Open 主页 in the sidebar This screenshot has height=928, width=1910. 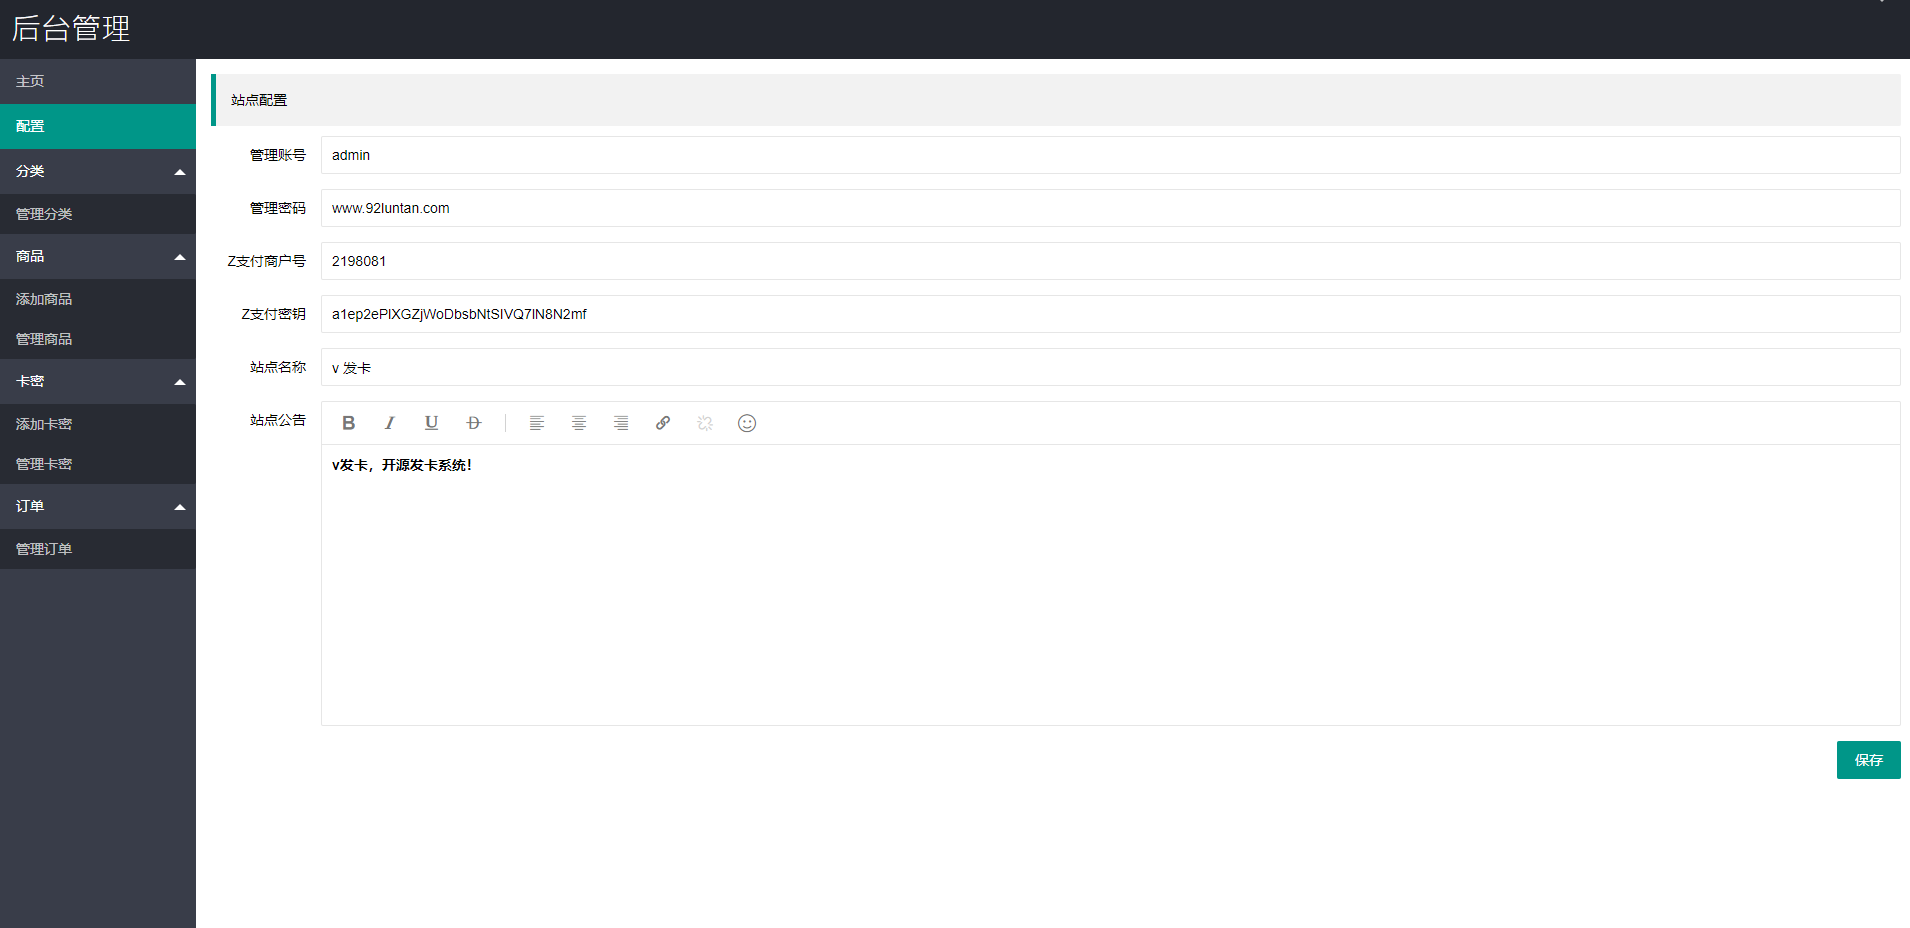coord(98,81)
